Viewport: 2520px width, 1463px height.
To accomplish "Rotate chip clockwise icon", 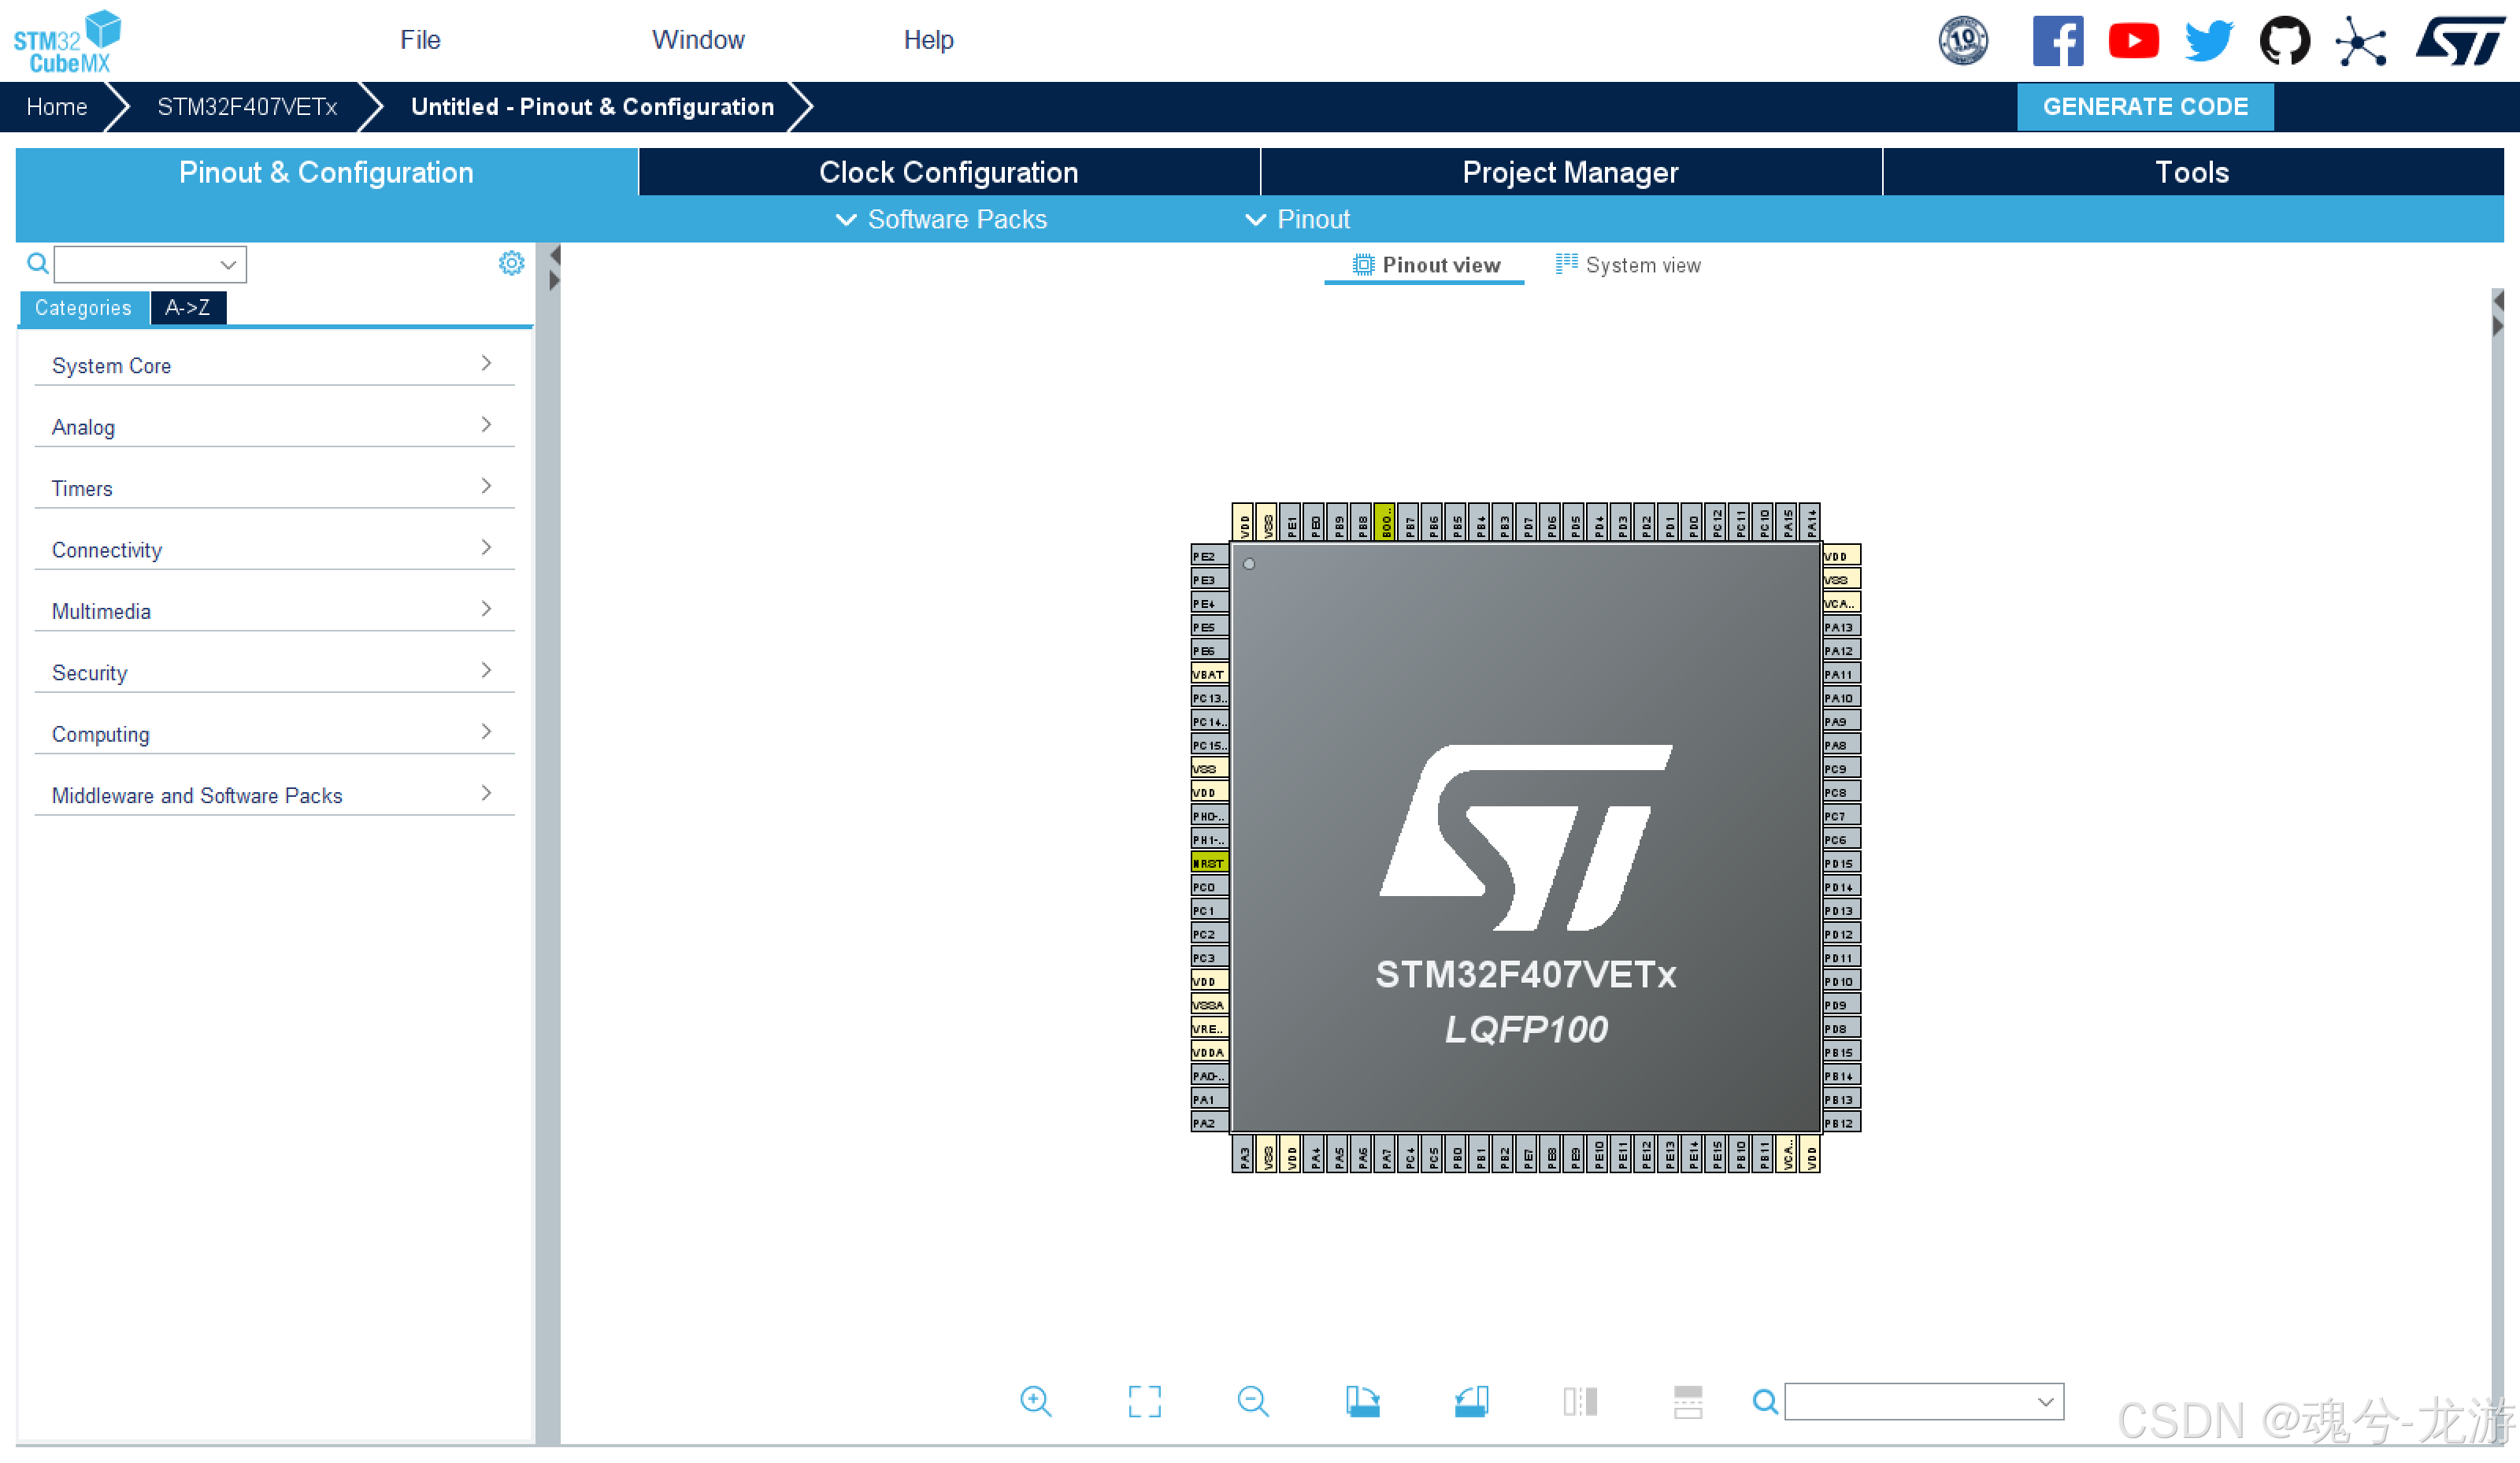I will pos(1362,1401).
